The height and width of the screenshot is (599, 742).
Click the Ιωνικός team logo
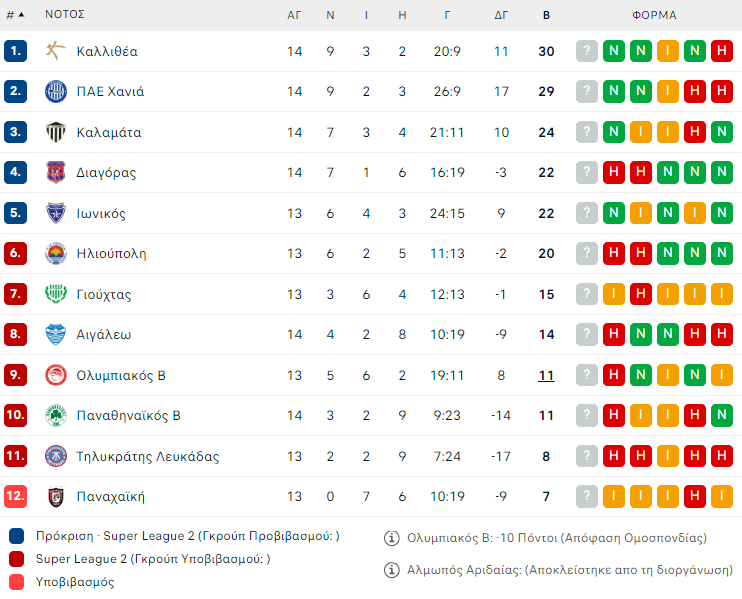click(56, 213)
